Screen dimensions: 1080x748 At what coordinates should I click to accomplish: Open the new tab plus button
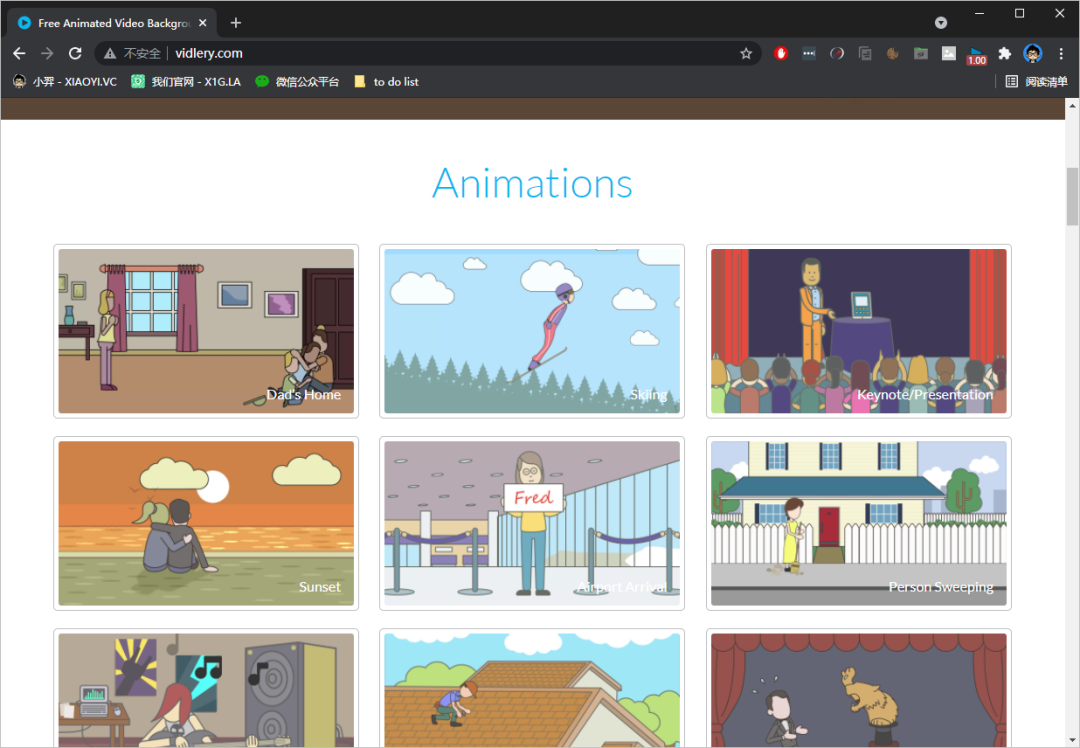(236, 23)
